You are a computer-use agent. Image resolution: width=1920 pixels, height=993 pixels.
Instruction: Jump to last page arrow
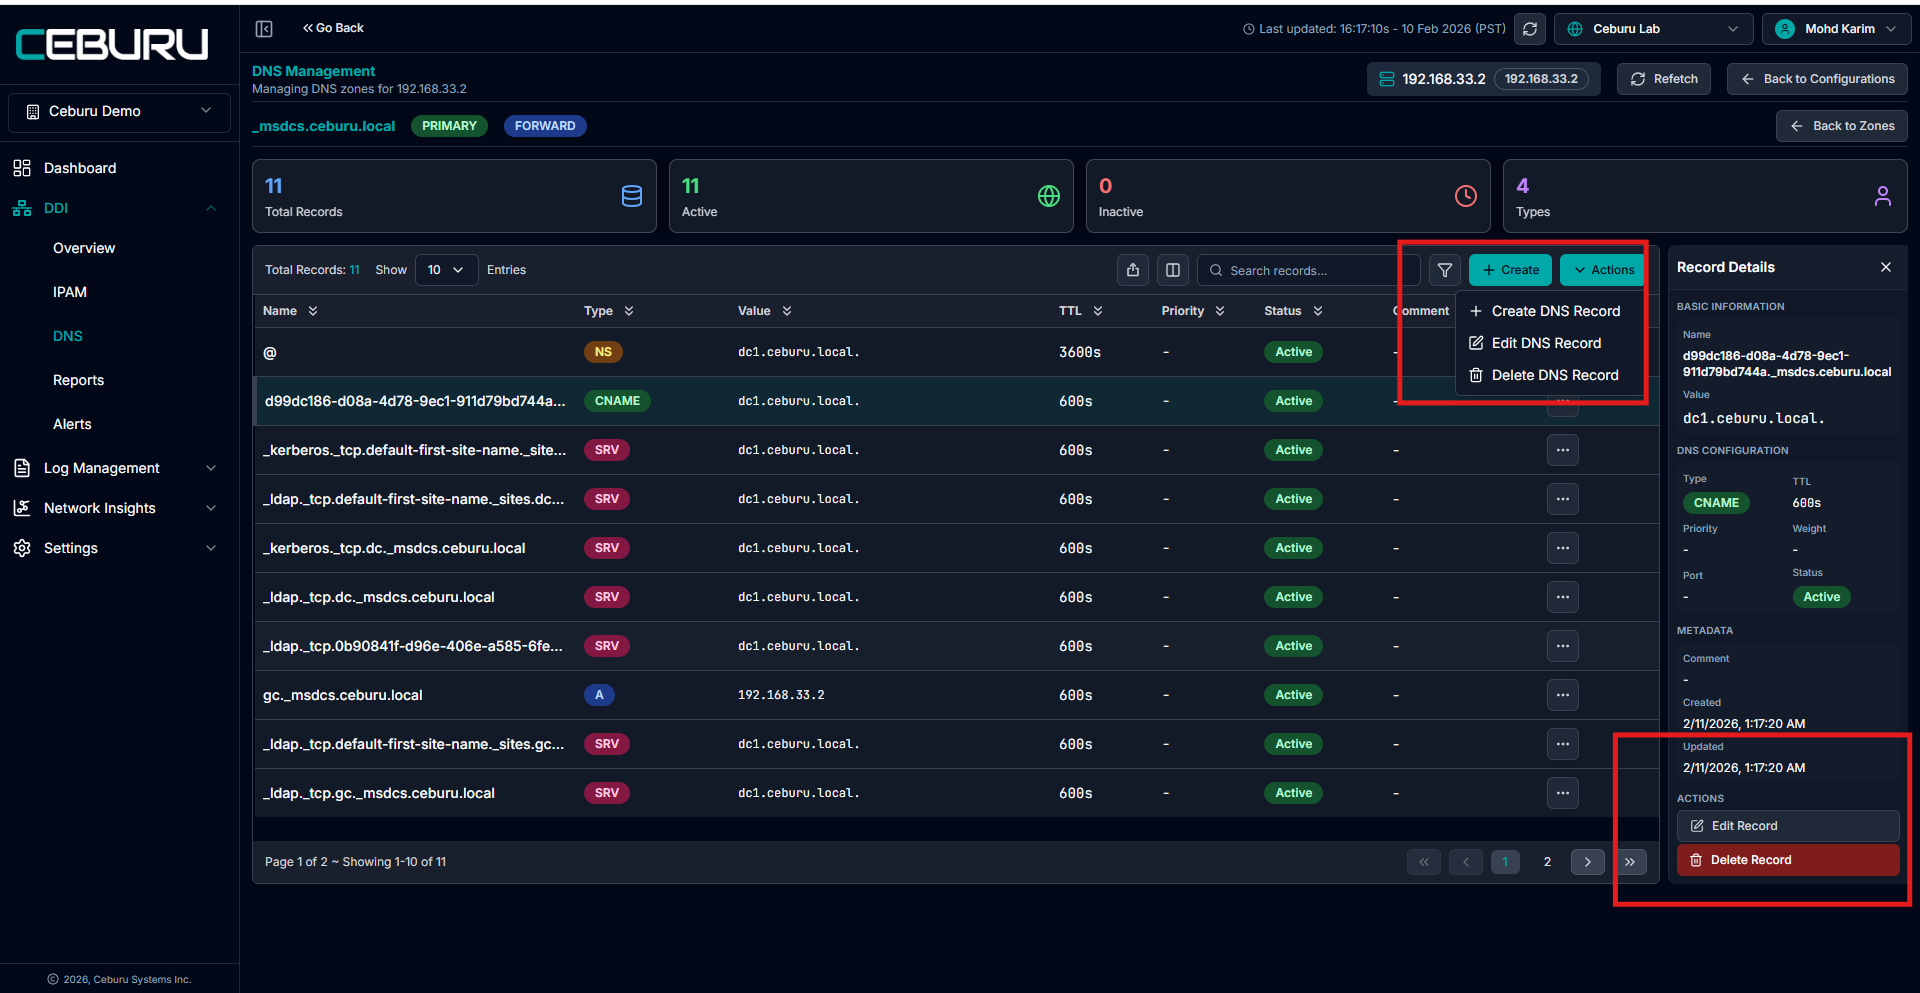tap(1630, 862)
